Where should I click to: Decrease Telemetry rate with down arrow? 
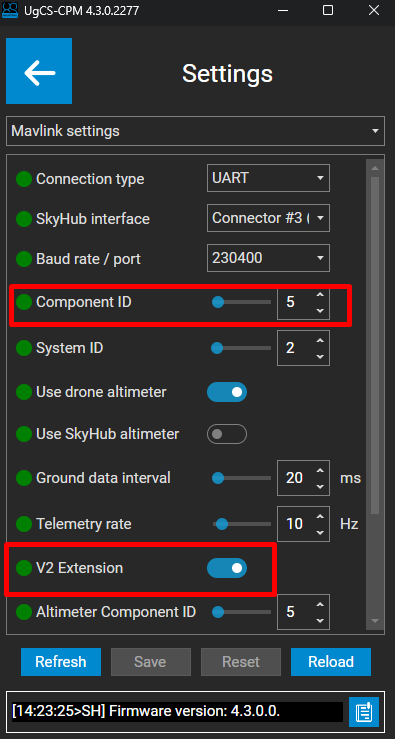click(321, 532)
